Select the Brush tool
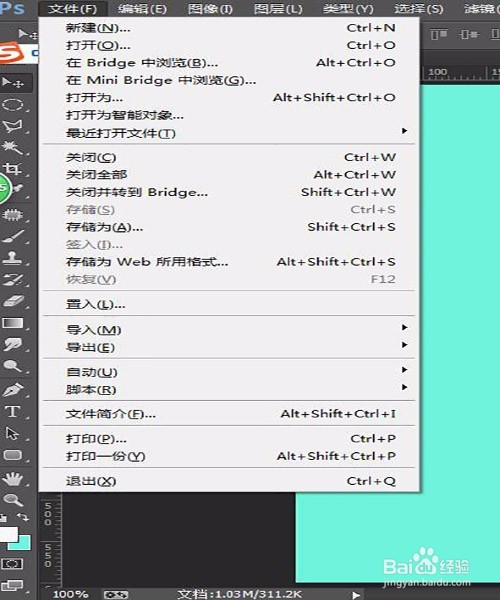Viewport: 500px width, 600px height. click(x=13, y=236)
